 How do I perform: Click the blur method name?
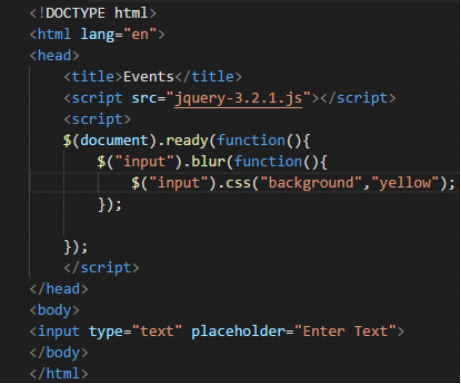(x=208, y=162)
